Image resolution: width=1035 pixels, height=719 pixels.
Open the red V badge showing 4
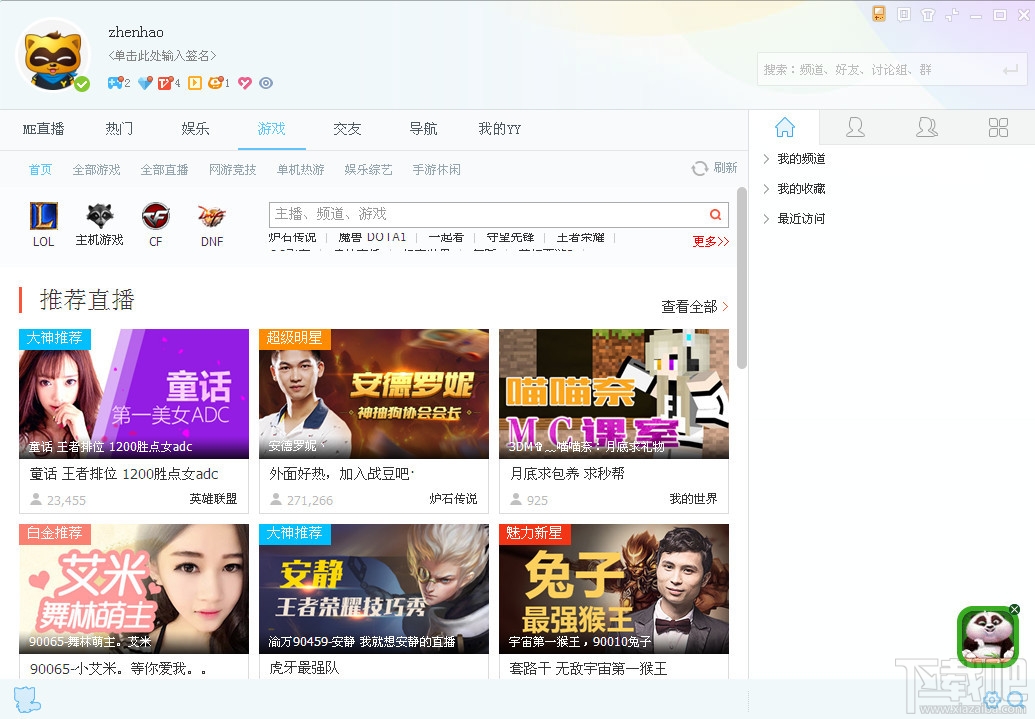pyautogui.click(x=165, y=83)
